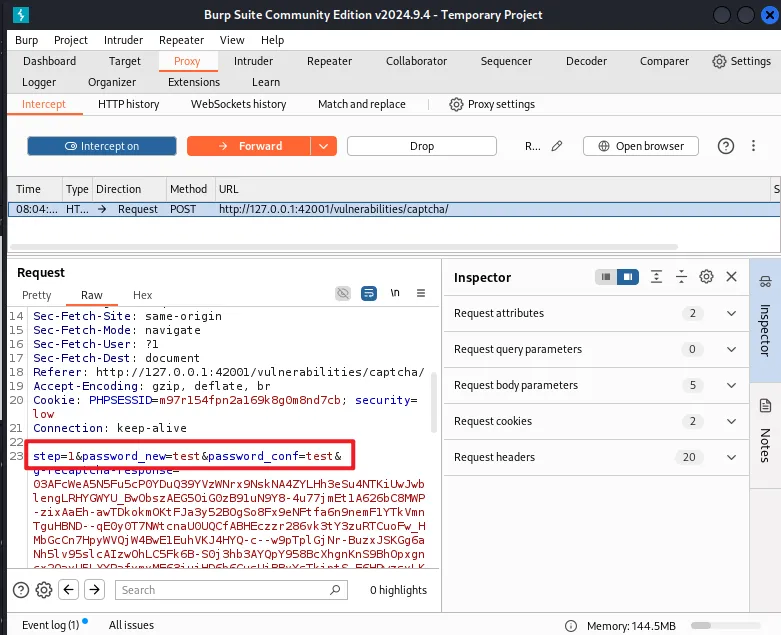Open the three-dot options menu in Intercept
This screenshot has height=635, width=781.
coord(753,145)
